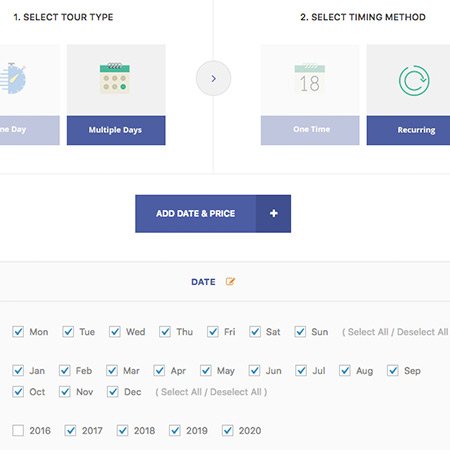Click the orange edit icon beside DATE
The image size is (450, 450).
click(x=230, y=282)
